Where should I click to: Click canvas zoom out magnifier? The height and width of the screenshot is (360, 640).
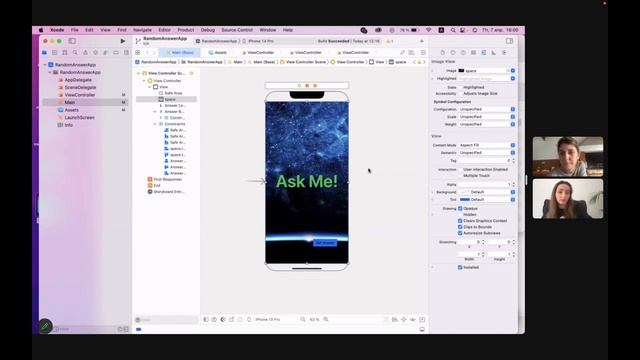click(x=303, y=320)
